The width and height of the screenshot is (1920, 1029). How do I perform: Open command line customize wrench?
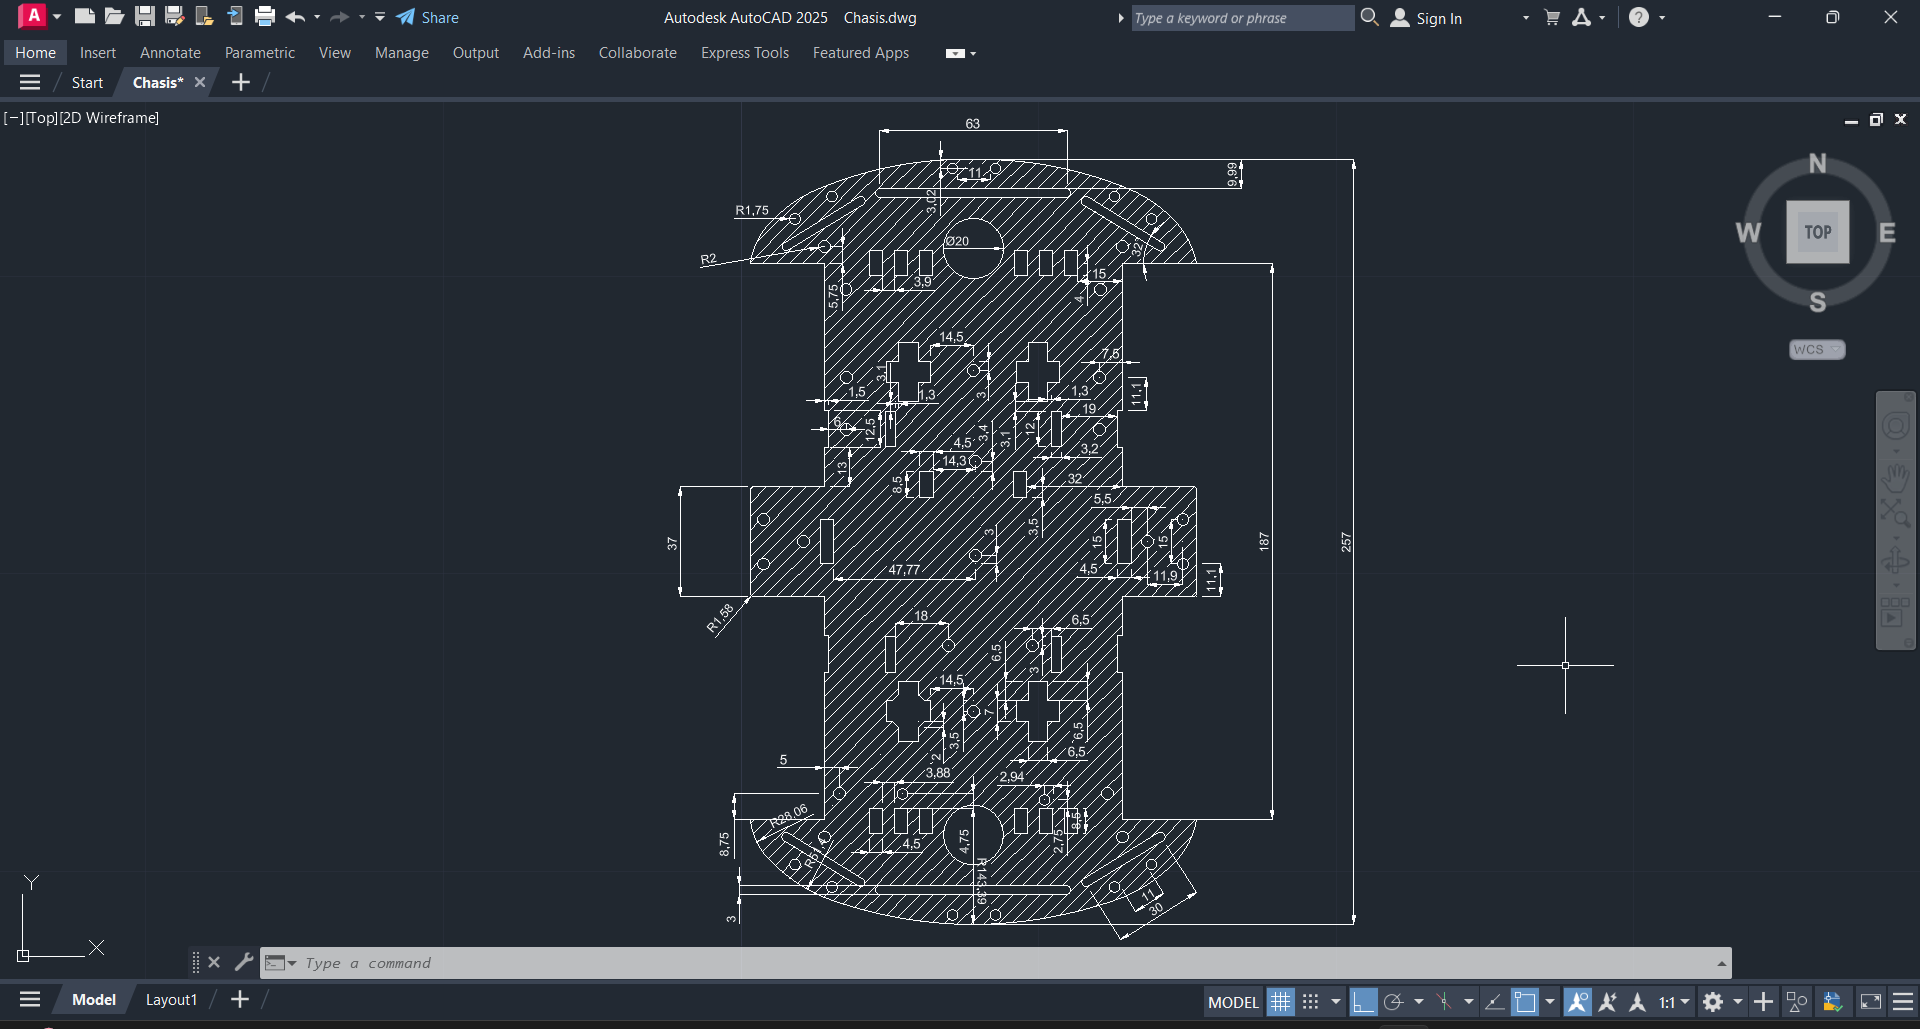[x=243, y=962]
